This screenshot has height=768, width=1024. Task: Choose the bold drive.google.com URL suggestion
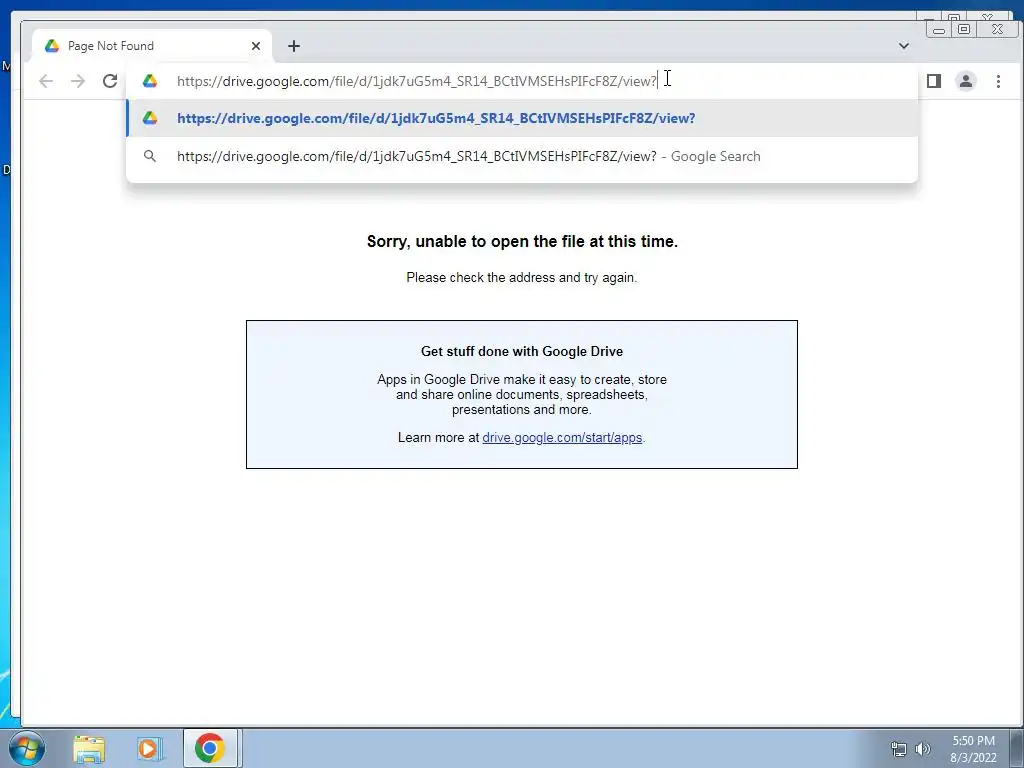point(522,118)
